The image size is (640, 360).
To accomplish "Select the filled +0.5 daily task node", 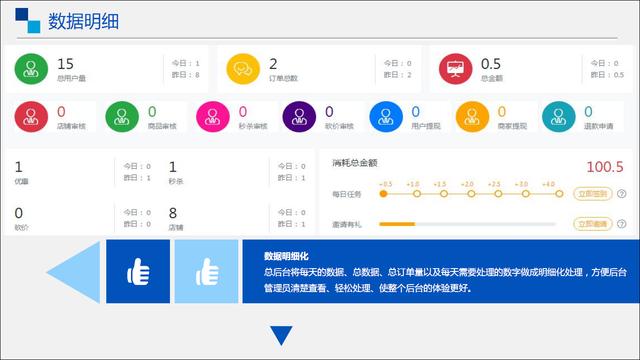I will [x=383, y=194].
